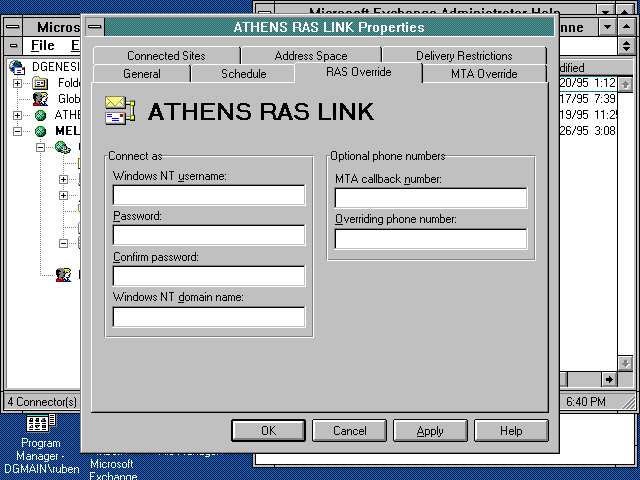Viewport: 640px width, 480px height.
Task: Collapse the bottom minus node under configuration
Action: tap(63, 243)
